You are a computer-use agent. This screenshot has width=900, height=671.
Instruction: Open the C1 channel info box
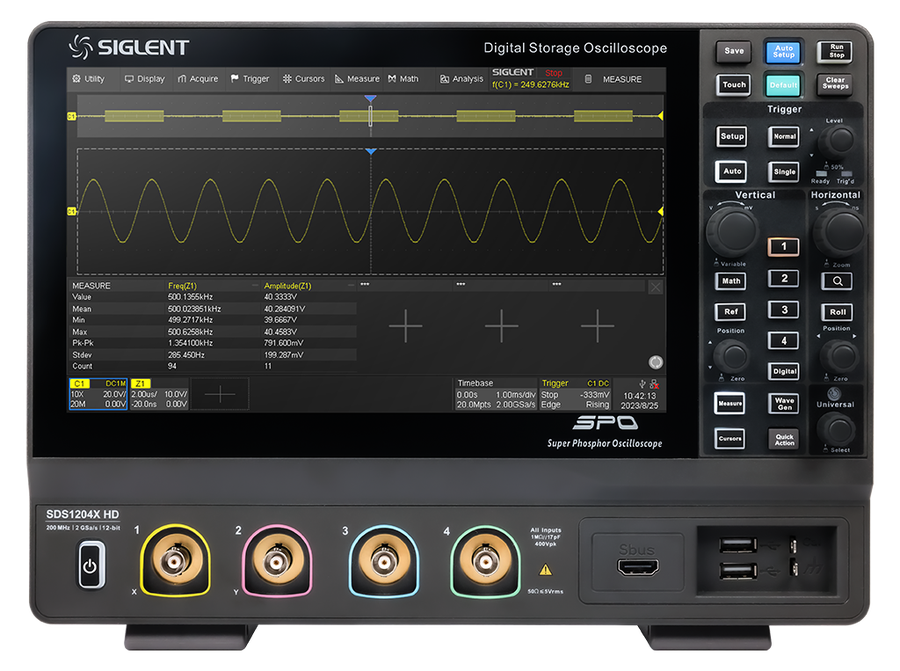tap(98, 394)
